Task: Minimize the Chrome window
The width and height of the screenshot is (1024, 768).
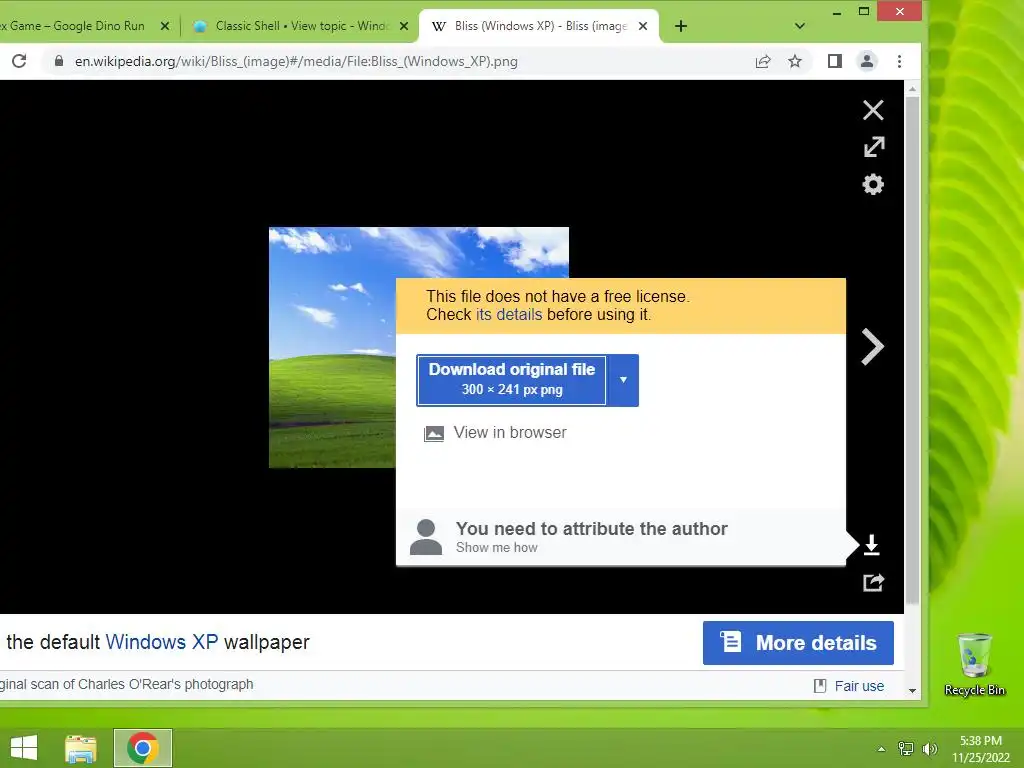Action: (837, 12)
